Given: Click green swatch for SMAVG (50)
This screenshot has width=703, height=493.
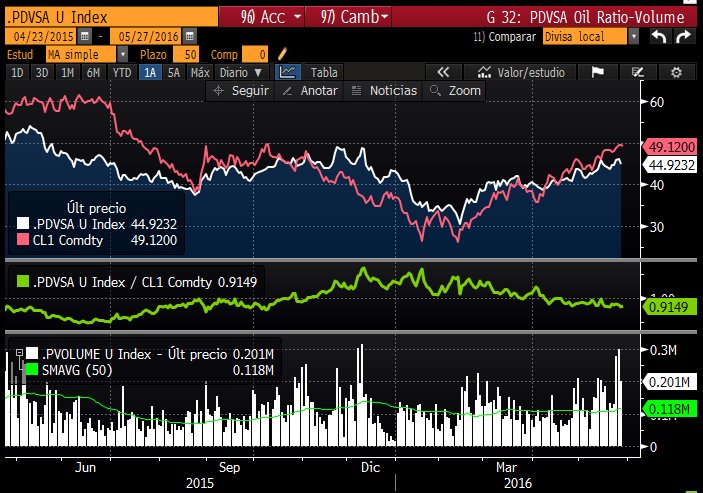Looking at the screenshot, I should 32,370.
